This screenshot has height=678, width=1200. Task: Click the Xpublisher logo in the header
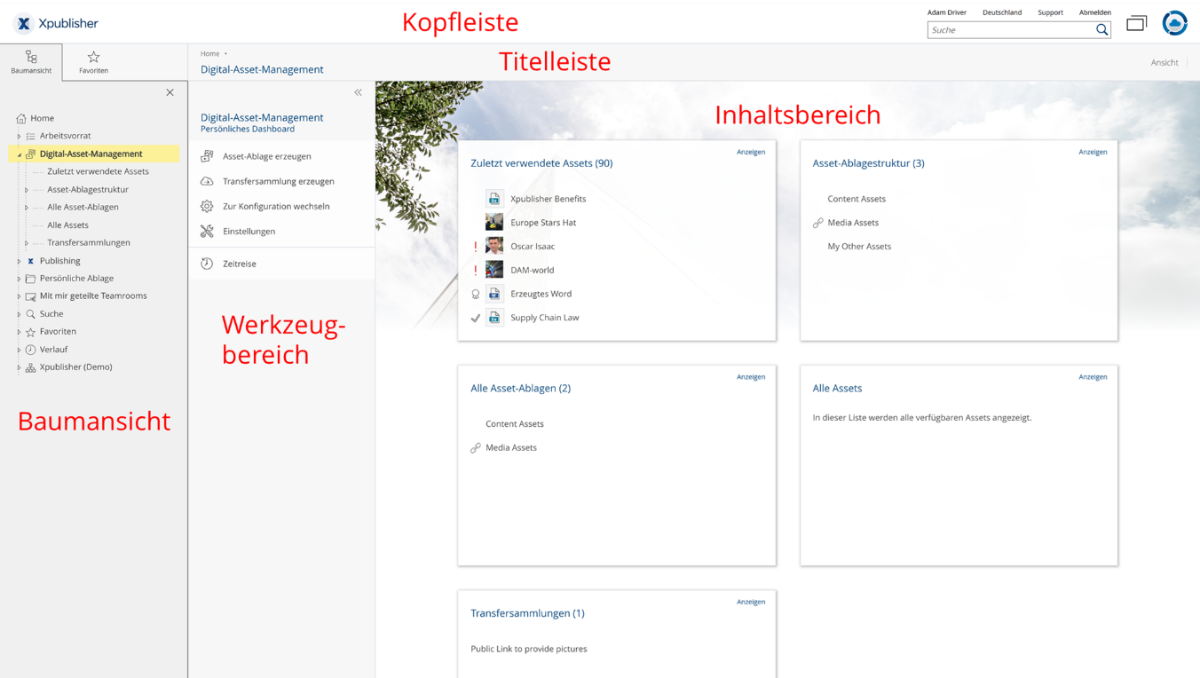56,23
